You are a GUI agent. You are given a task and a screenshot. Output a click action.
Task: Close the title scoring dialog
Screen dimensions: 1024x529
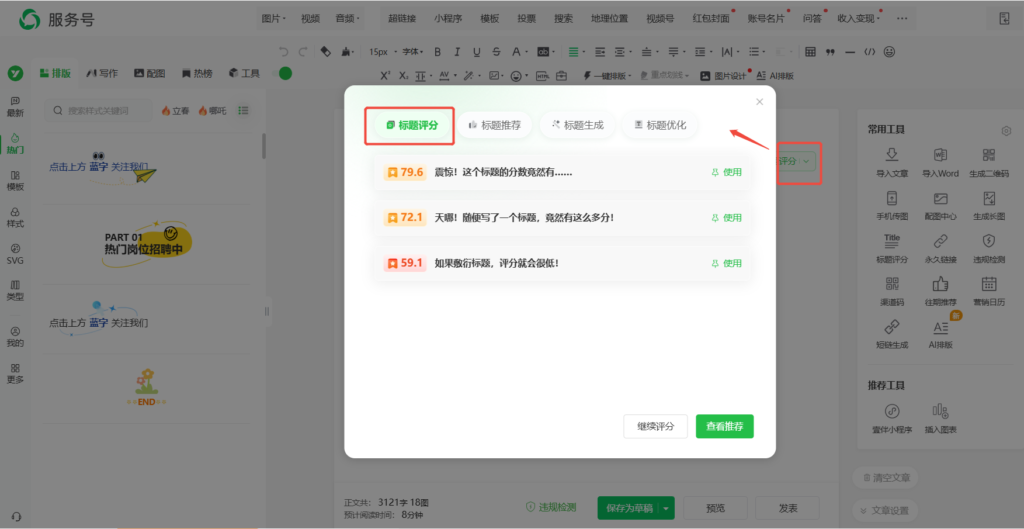coord(760,102)
